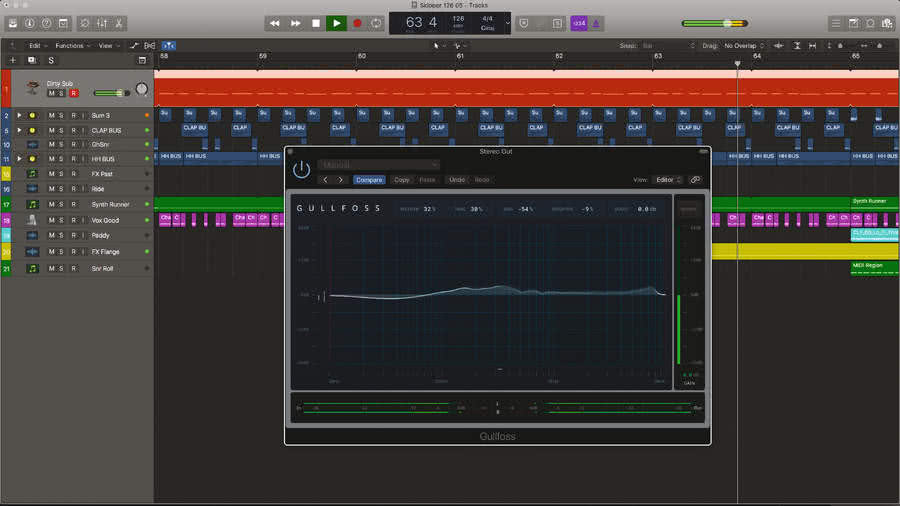900x506 pixels.
Task: Open plugin View Editor dropdown
Action: (x=668, y=180)
